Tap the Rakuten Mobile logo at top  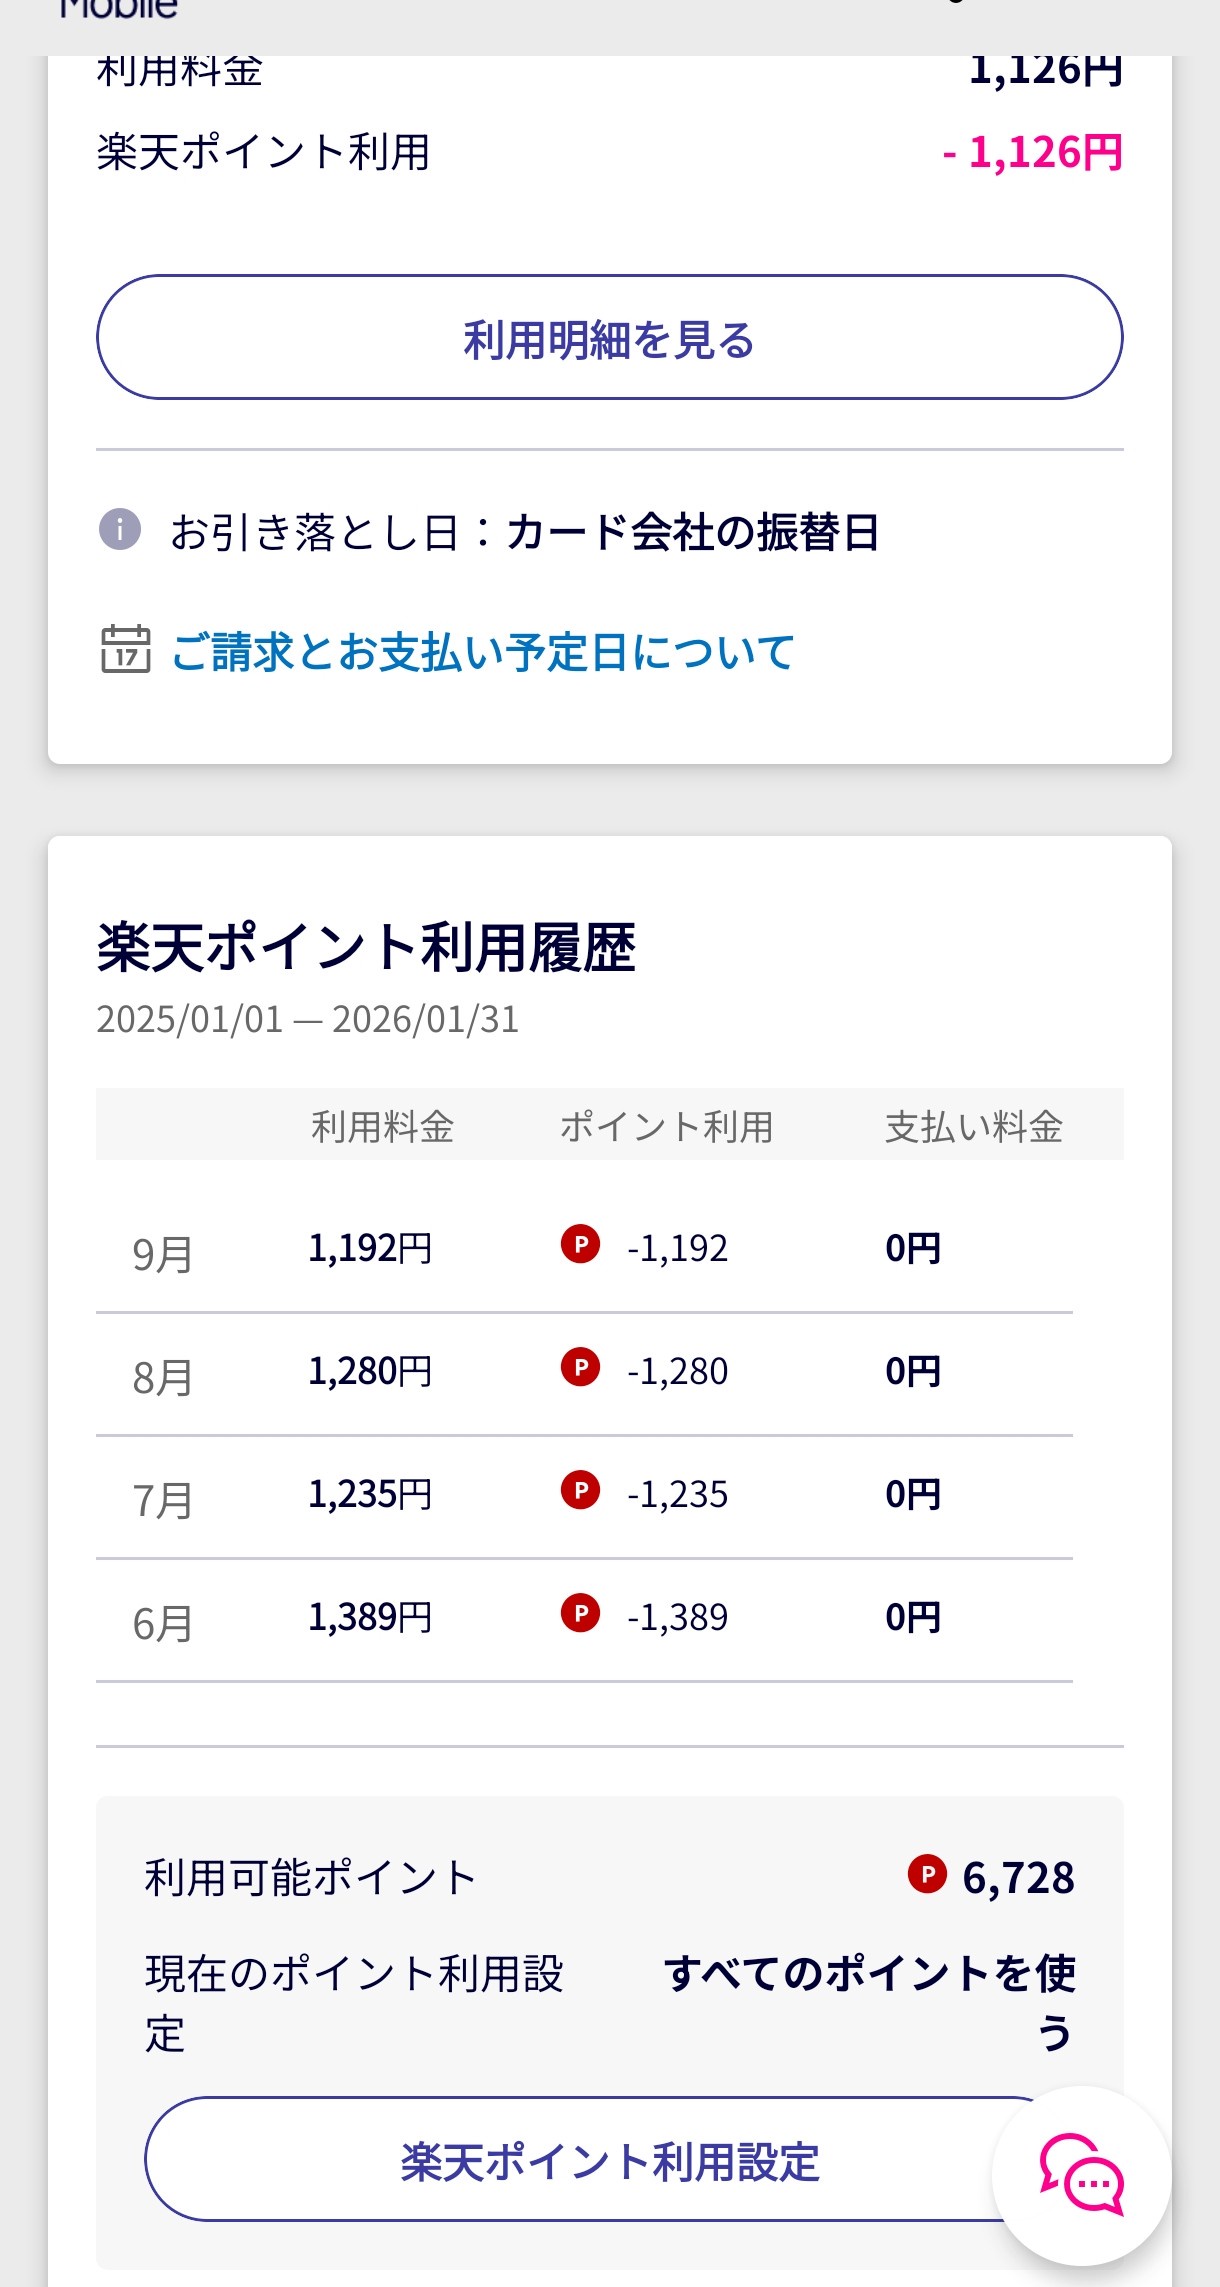(118, 10)
